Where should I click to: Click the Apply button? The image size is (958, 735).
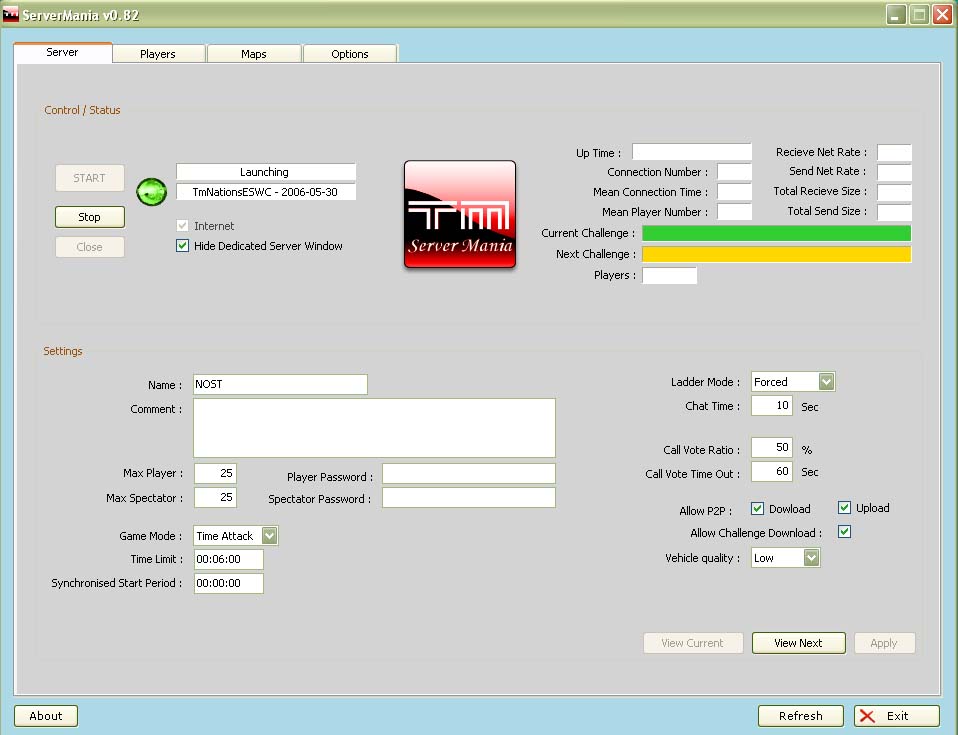(884, 643)
